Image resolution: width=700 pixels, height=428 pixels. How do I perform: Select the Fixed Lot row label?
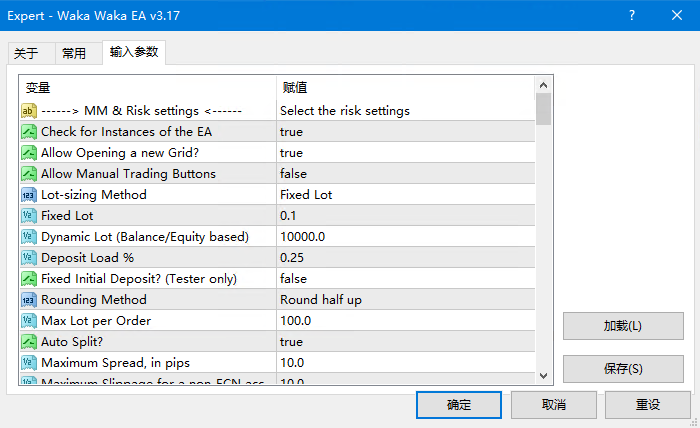[67, 216]
